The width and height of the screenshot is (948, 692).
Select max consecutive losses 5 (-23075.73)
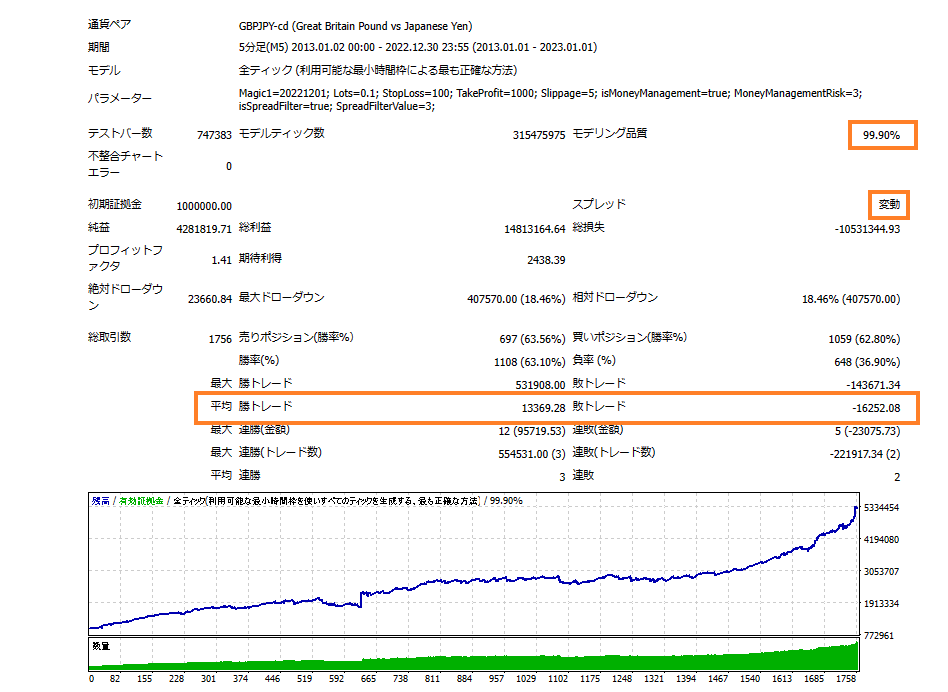point(867,431)
